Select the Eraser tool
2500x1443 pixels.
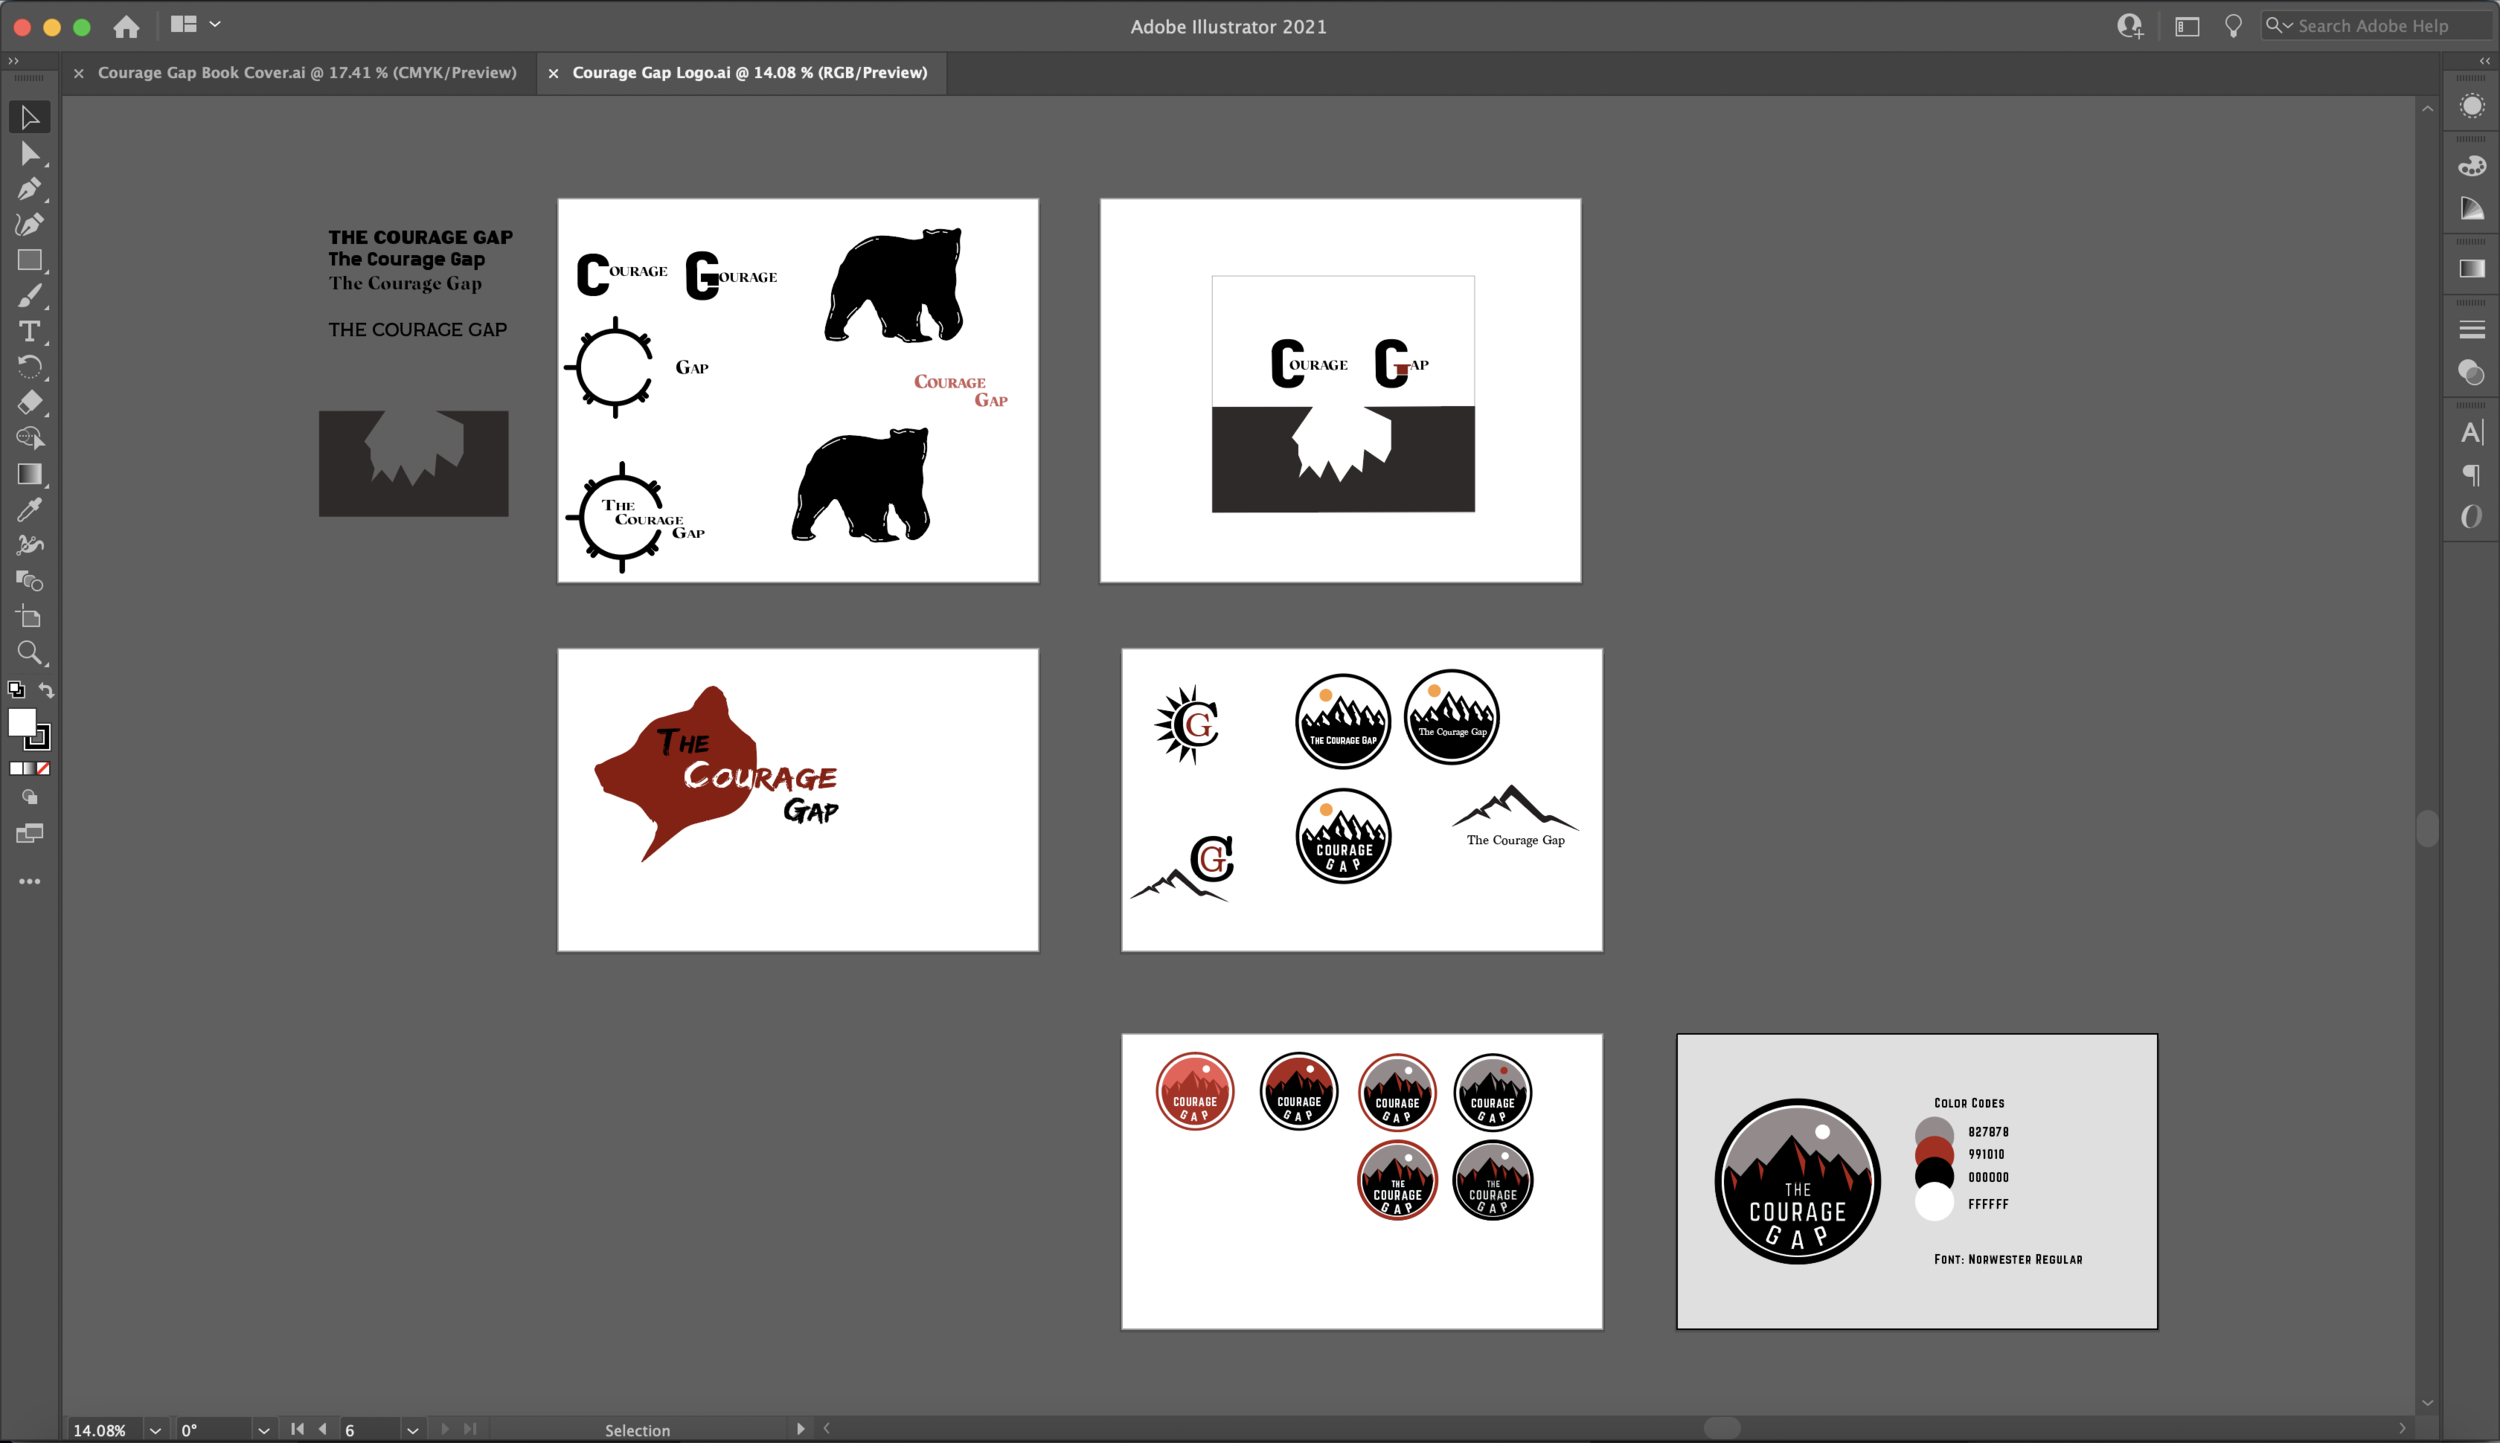point(29,402)
